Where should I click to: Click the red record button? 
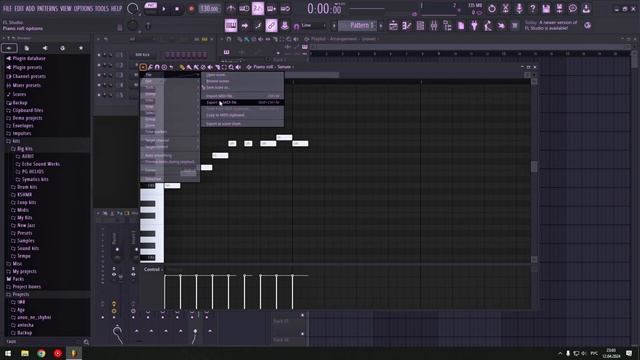[191, 9]
